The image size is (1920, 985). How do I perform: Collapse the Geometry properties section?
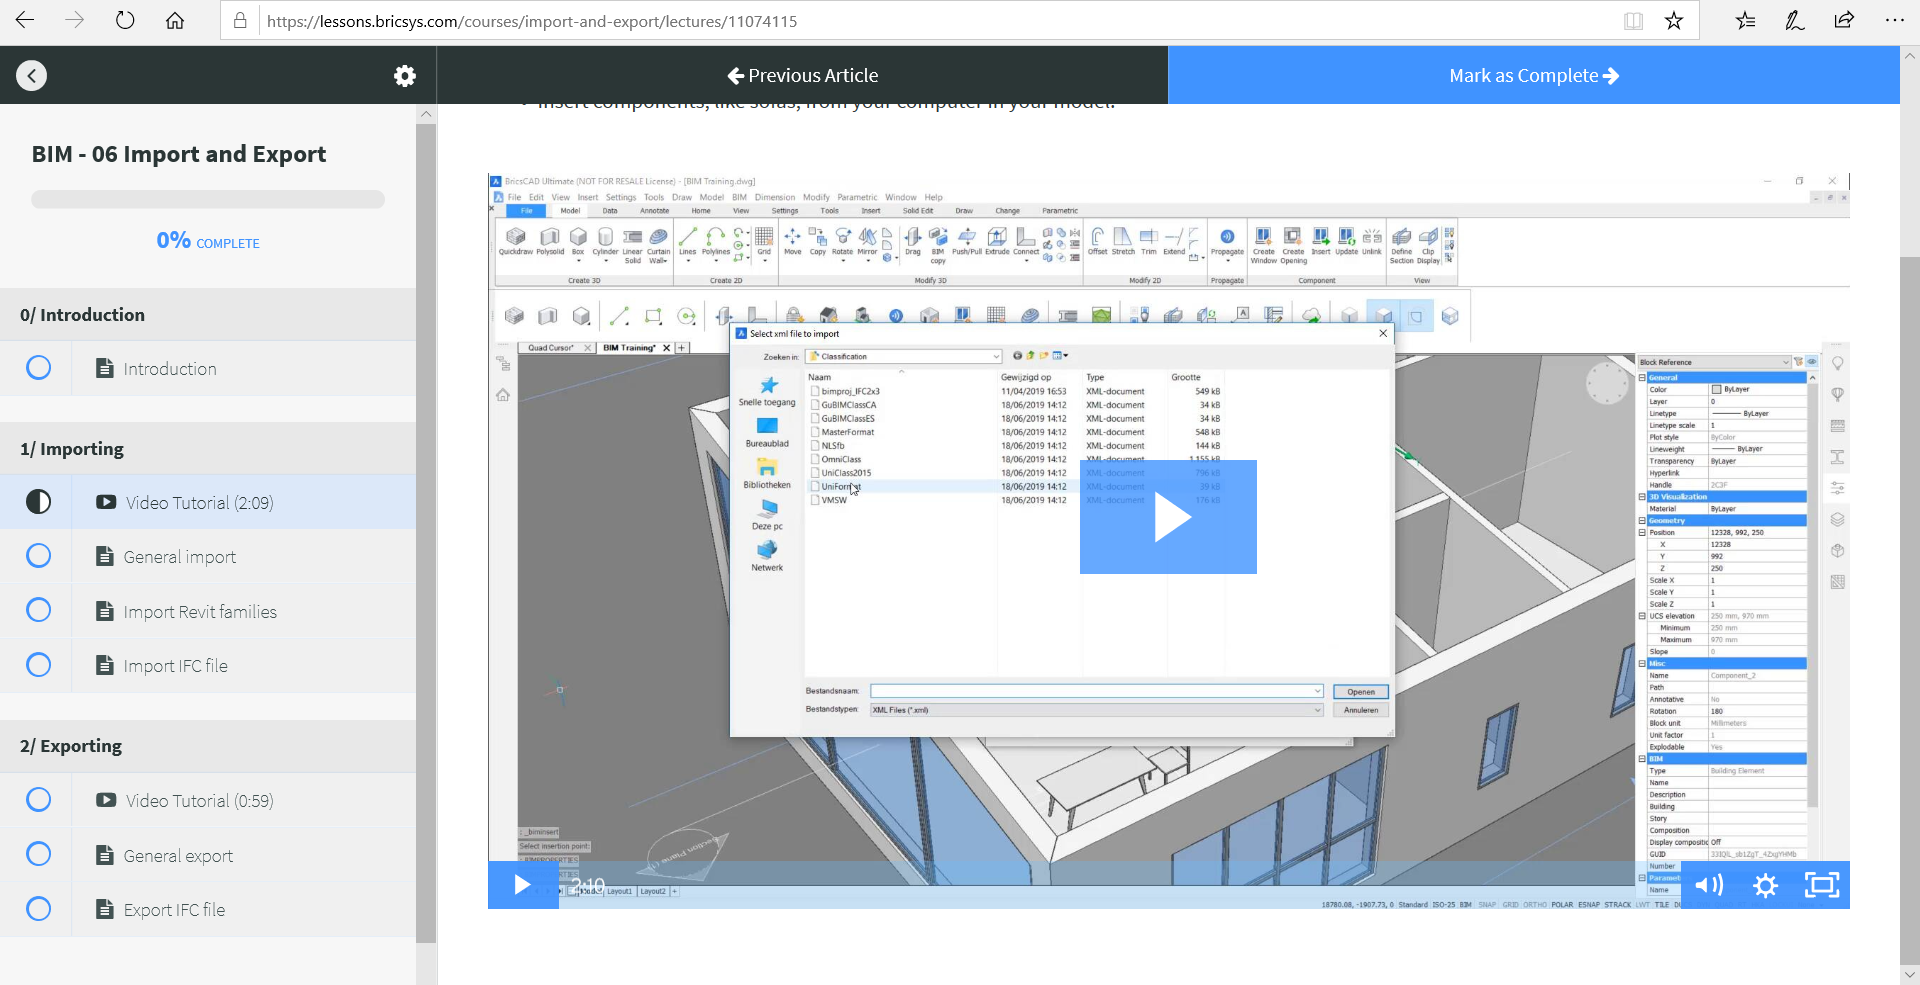click(1642, 521)
